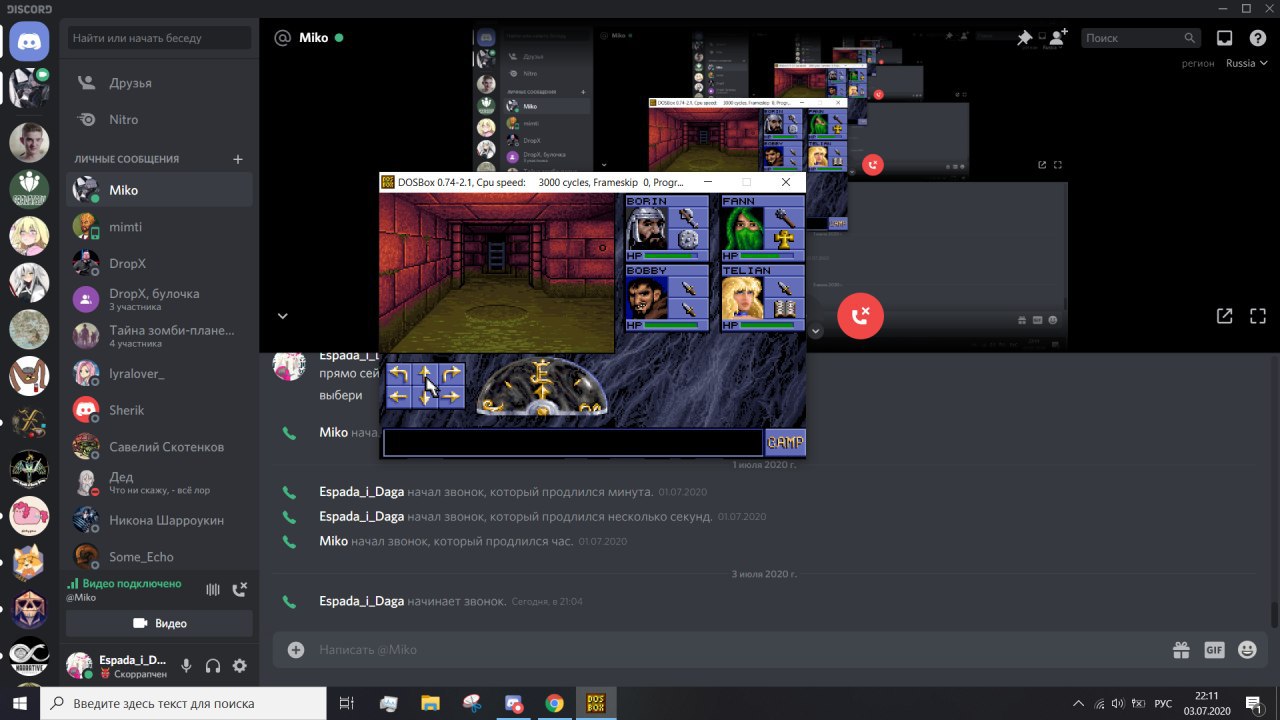Add friends to this DM
The image size is (1280, 720).
pos(1059,38)
